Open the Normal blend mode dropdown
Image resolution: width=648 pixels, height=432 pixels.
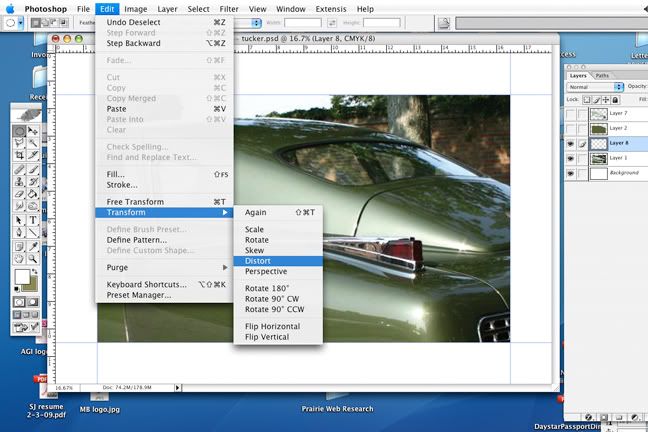(x=595, y=87)
